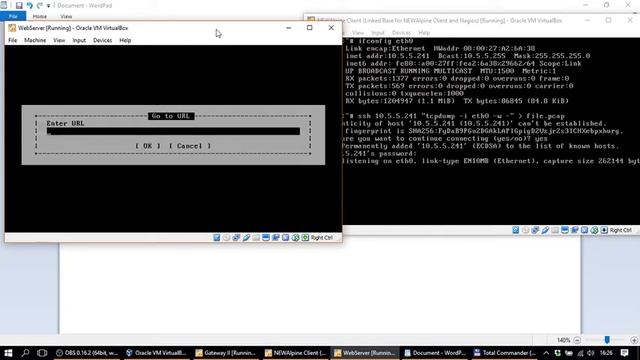Open Help menu in WebServer window
This screenshot has height=360, width=640.
point(125,40)
